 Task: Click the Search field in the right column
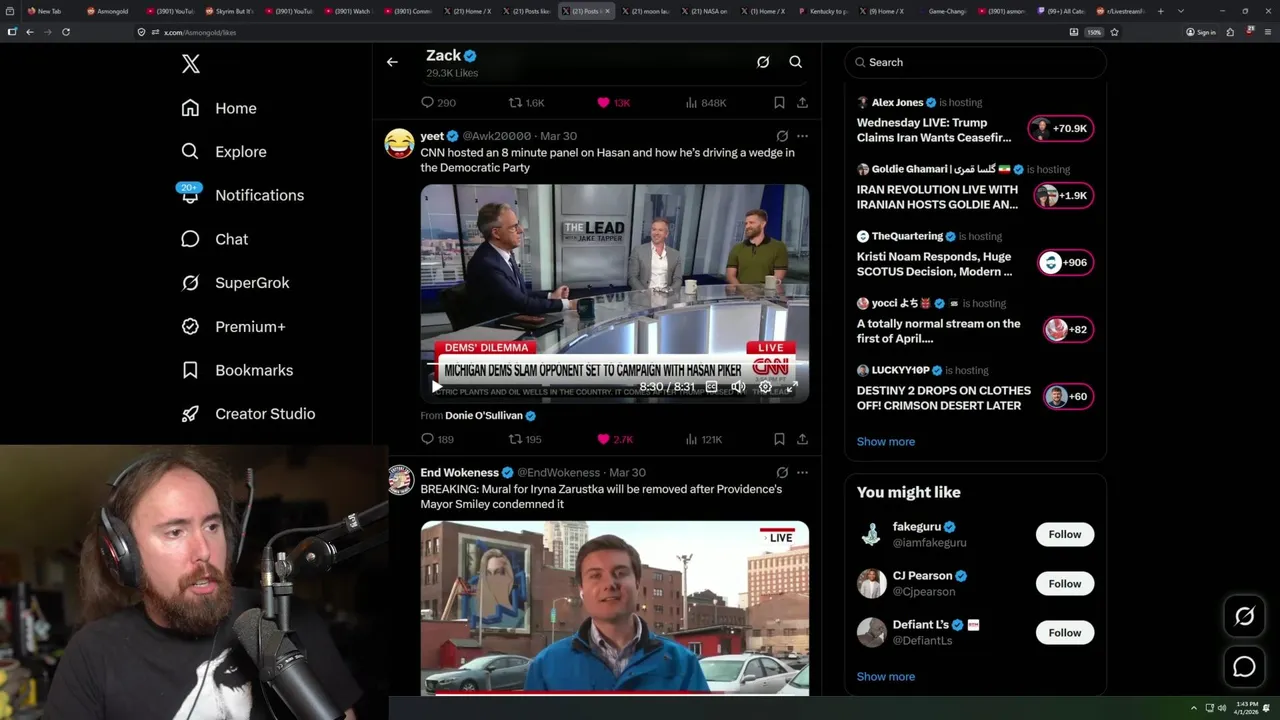976,62
